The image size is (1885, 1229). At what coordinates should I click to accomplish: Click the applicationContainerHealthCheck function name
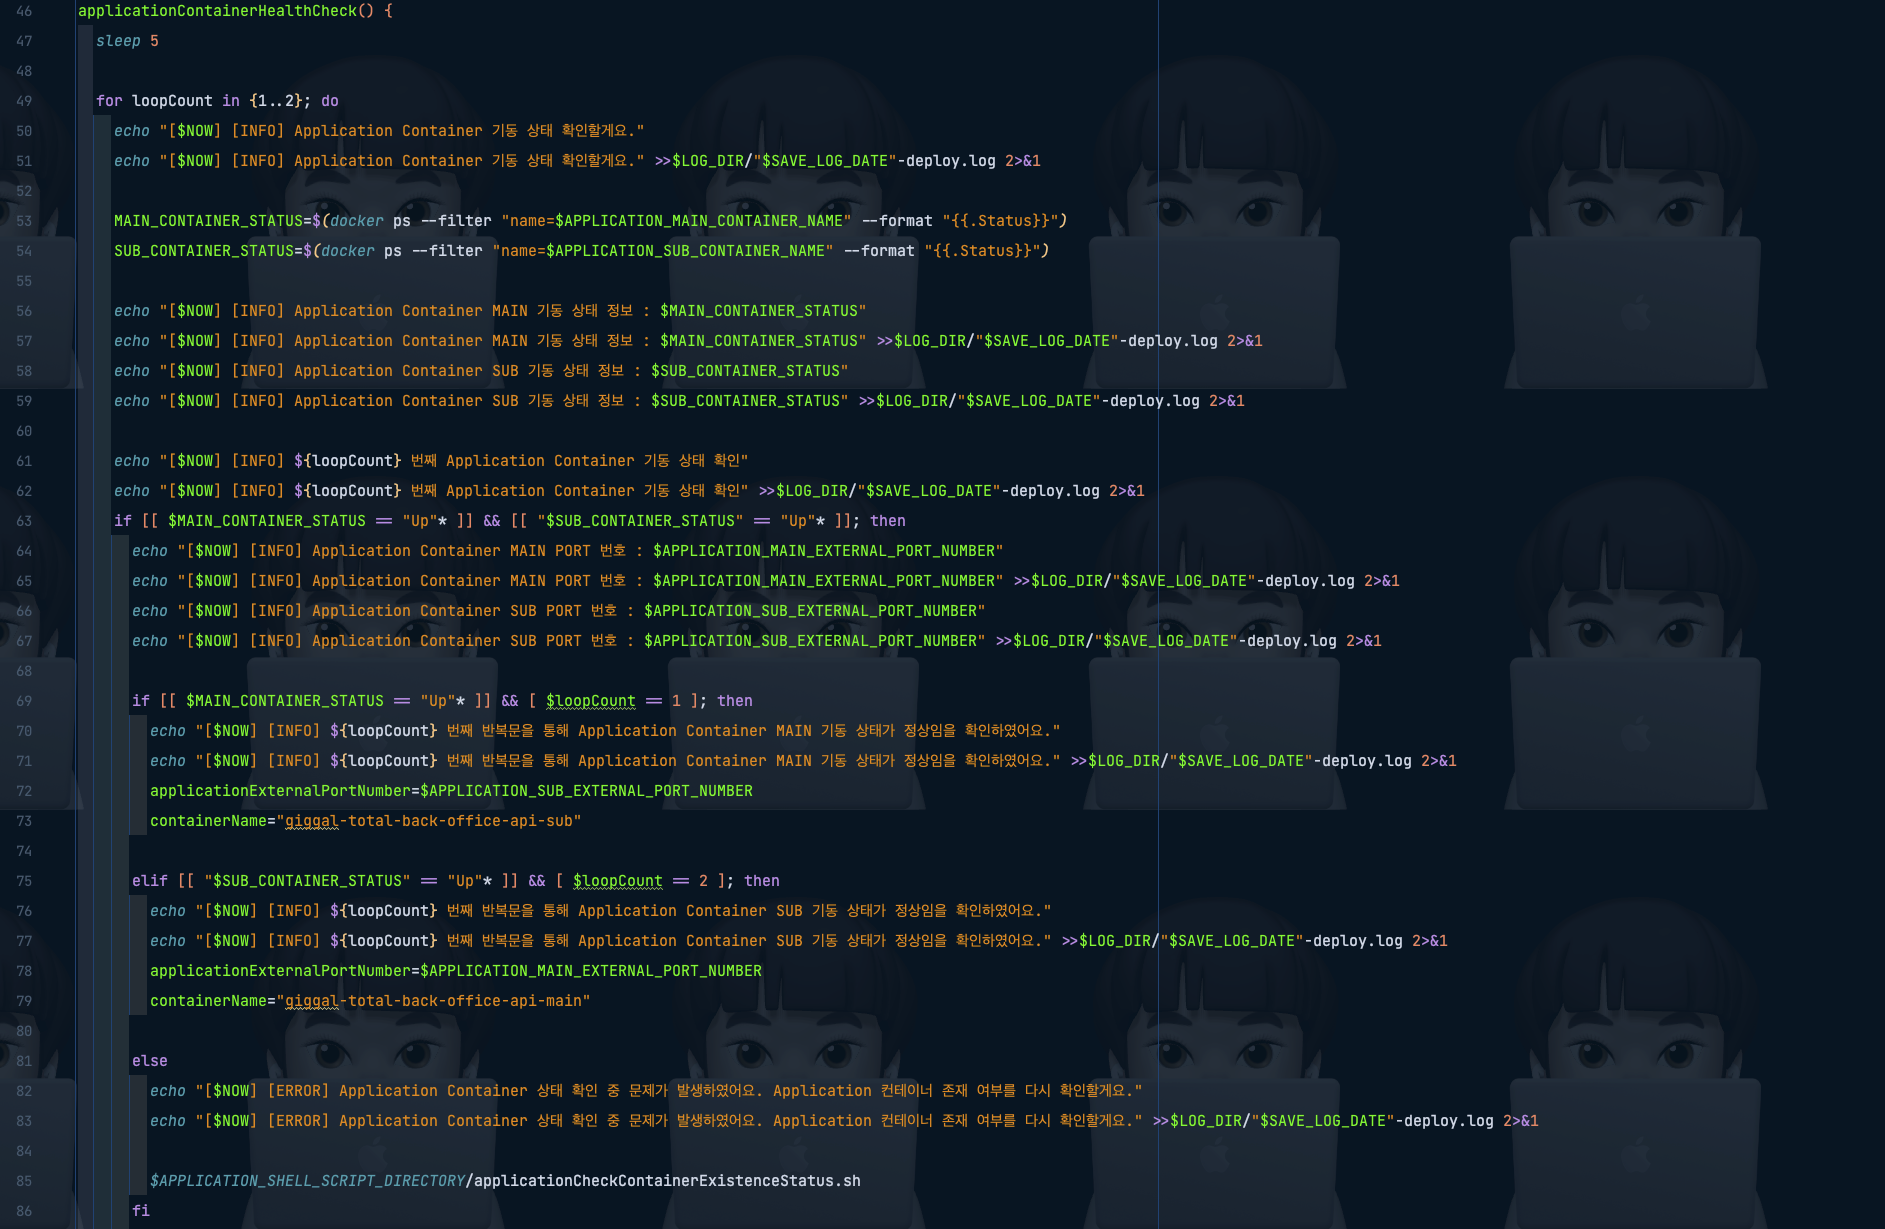point(217,11)
